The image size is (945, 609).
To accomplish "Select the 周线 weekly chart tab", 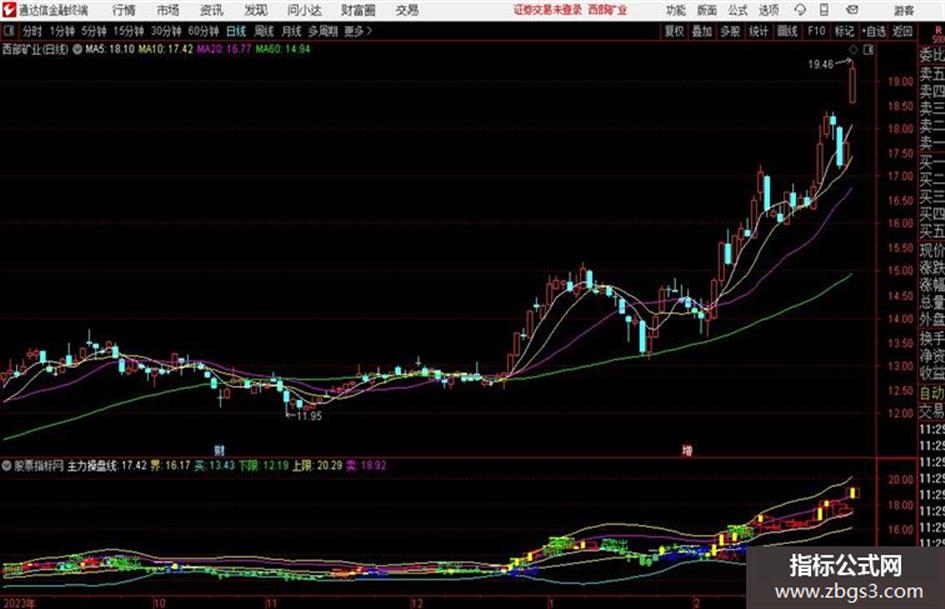I will pos(264,31).
